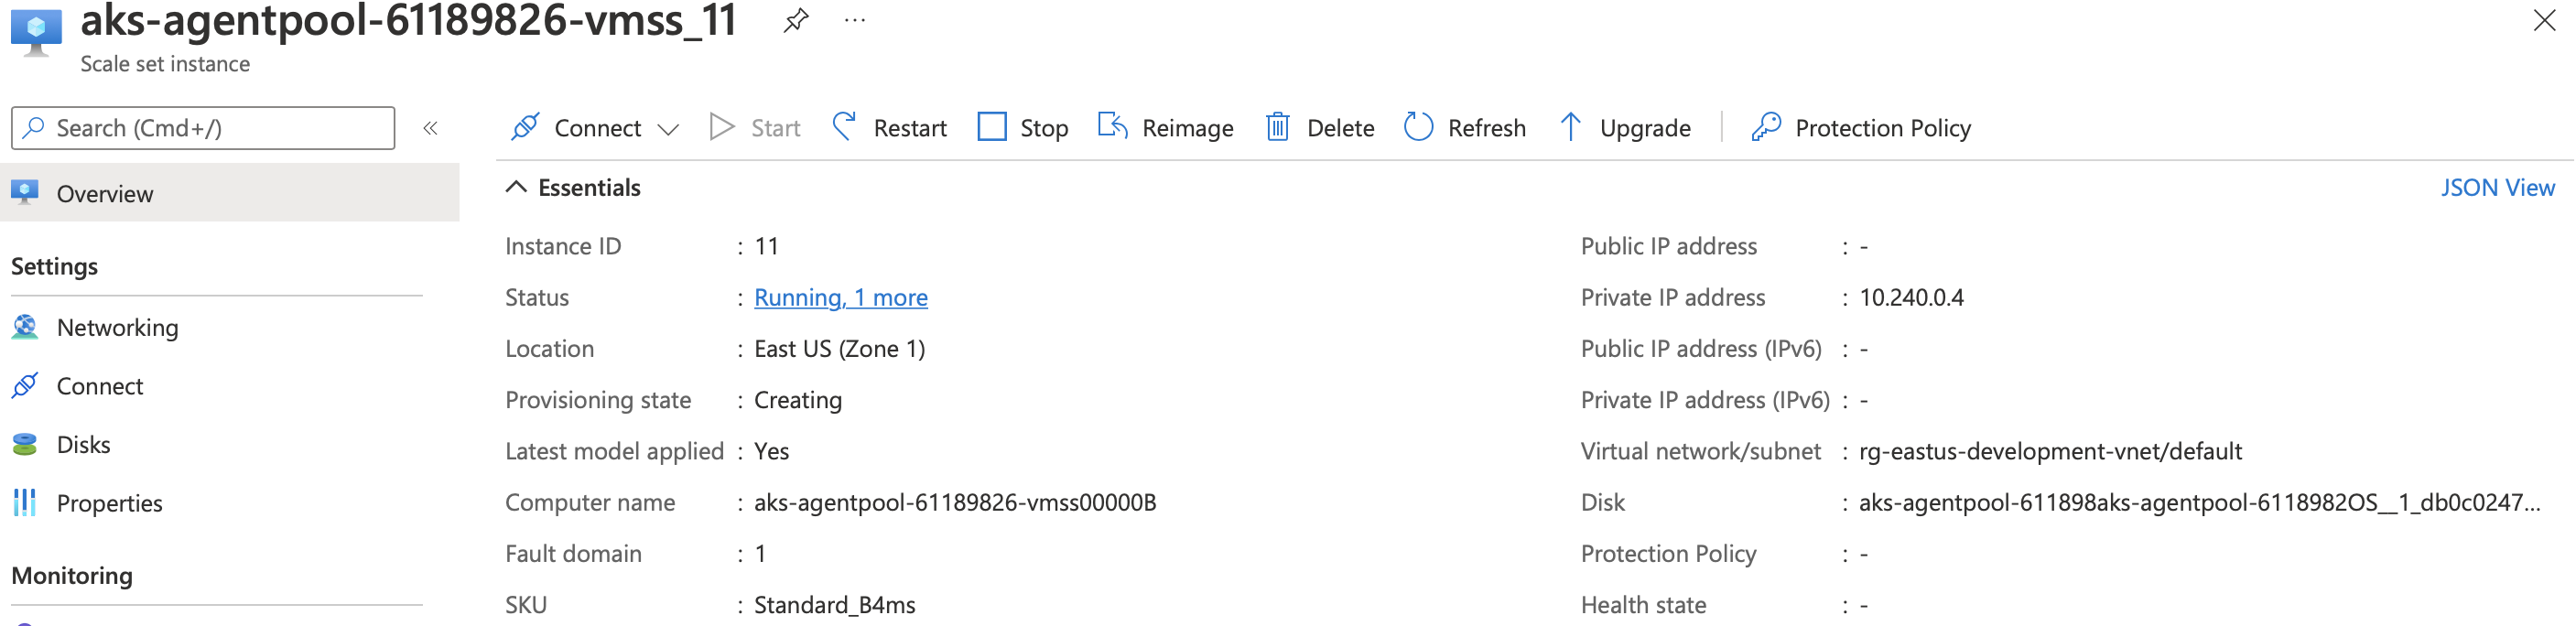Click the Search (Cmd+/) field

tap(203, 128)
